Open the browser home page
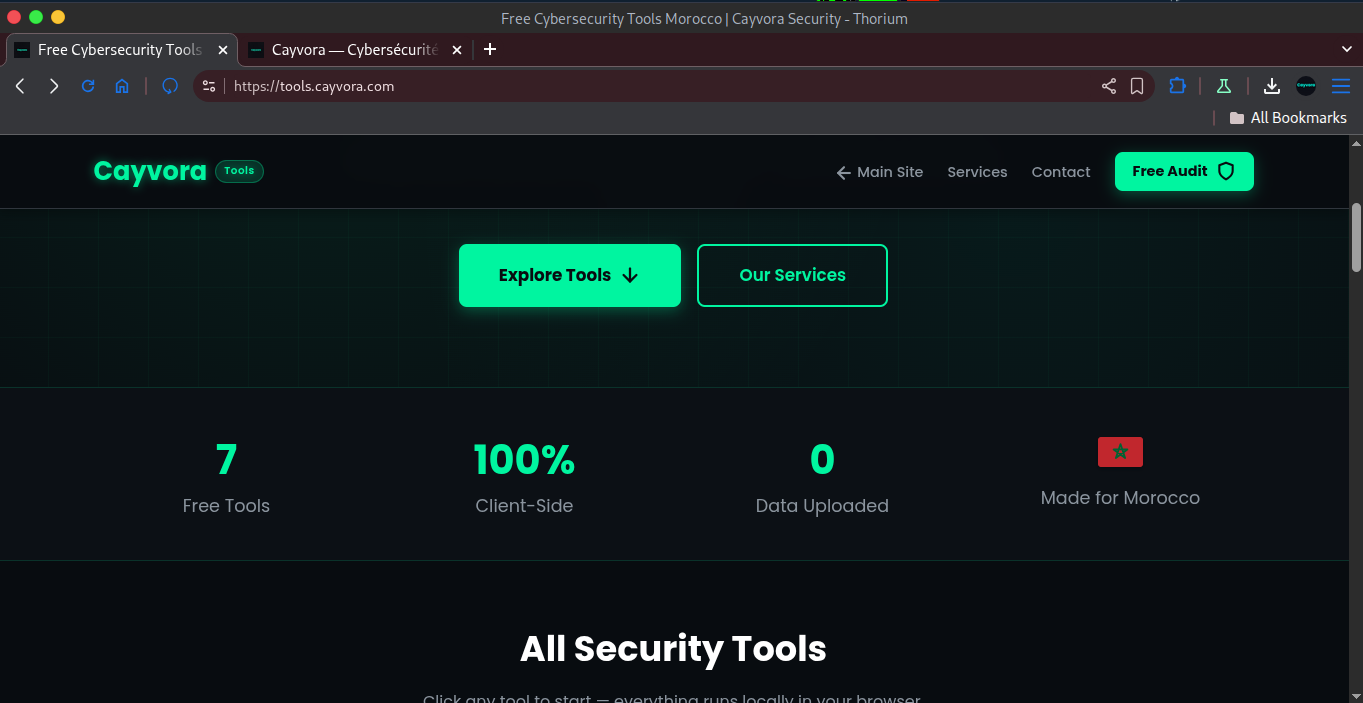 122,86
